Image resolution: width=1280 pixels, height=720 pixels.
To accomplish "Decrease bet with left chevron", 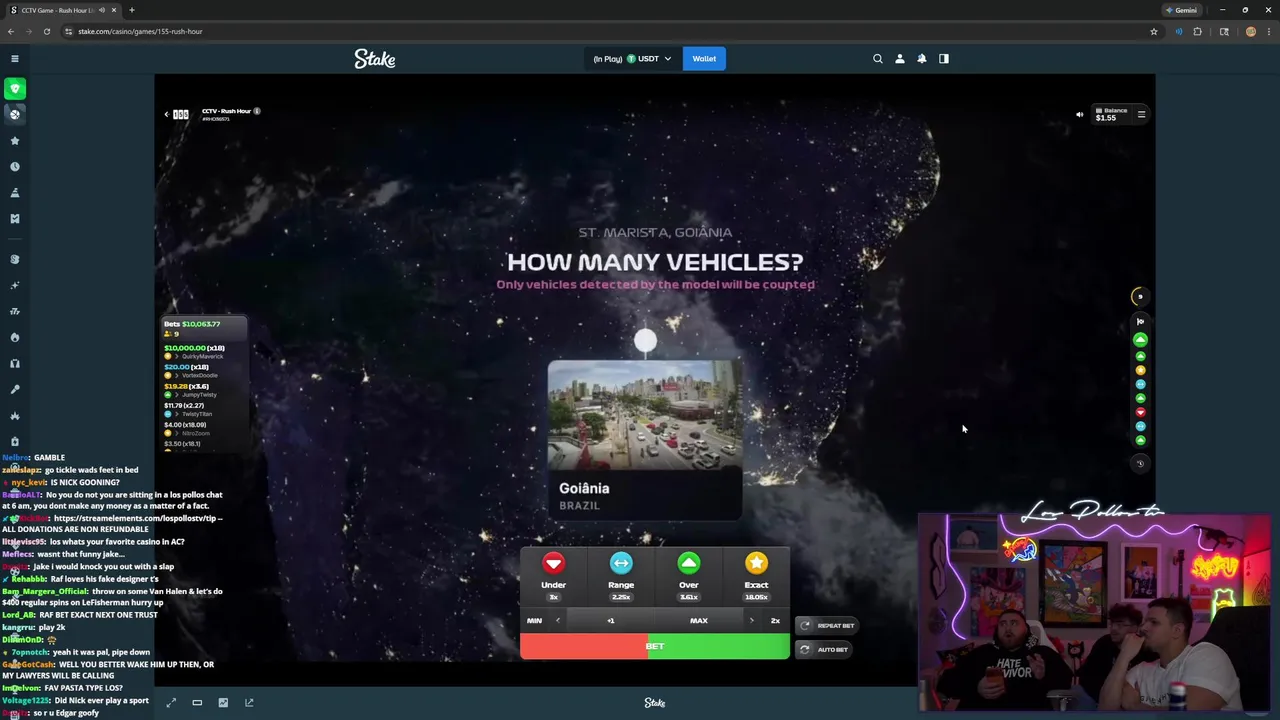I will pos(558,621).
